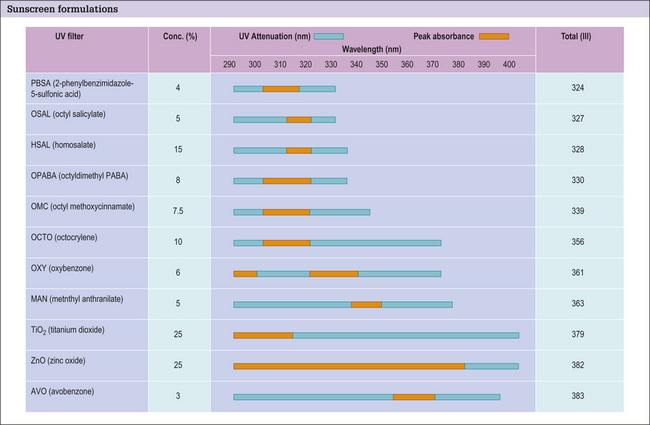Click the orange peak bar for ZnO

point(349,366)
